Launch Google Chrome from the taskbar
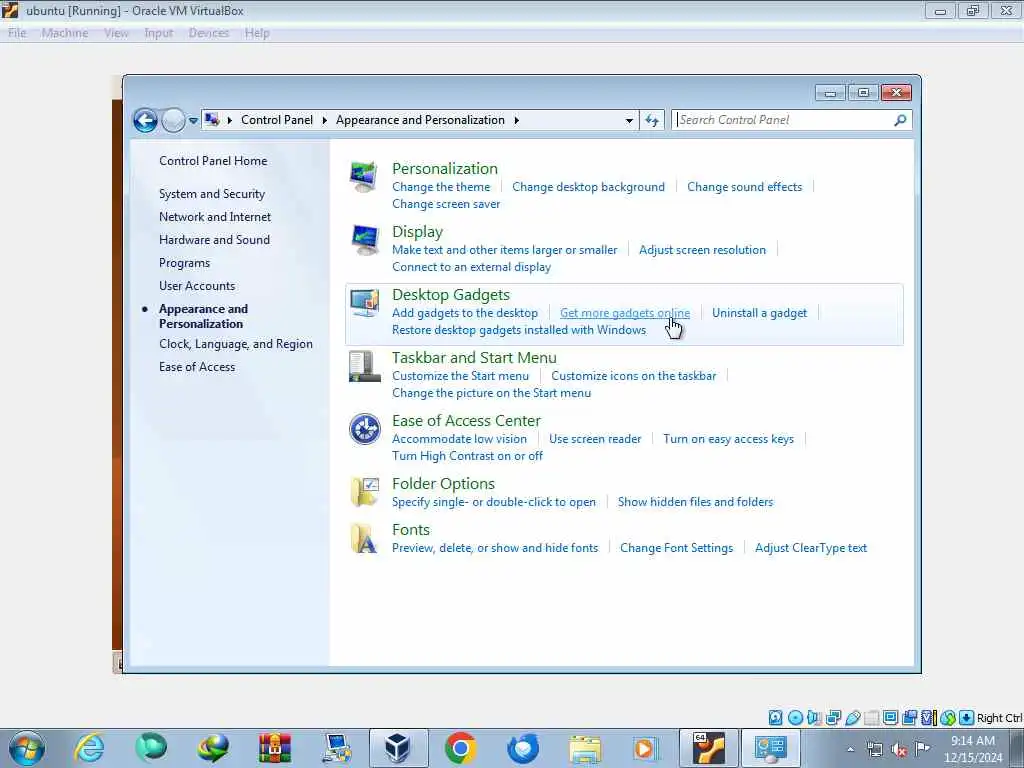Image resolution: width=1024 pixels, height=768 pixels. tap(460, 748)
